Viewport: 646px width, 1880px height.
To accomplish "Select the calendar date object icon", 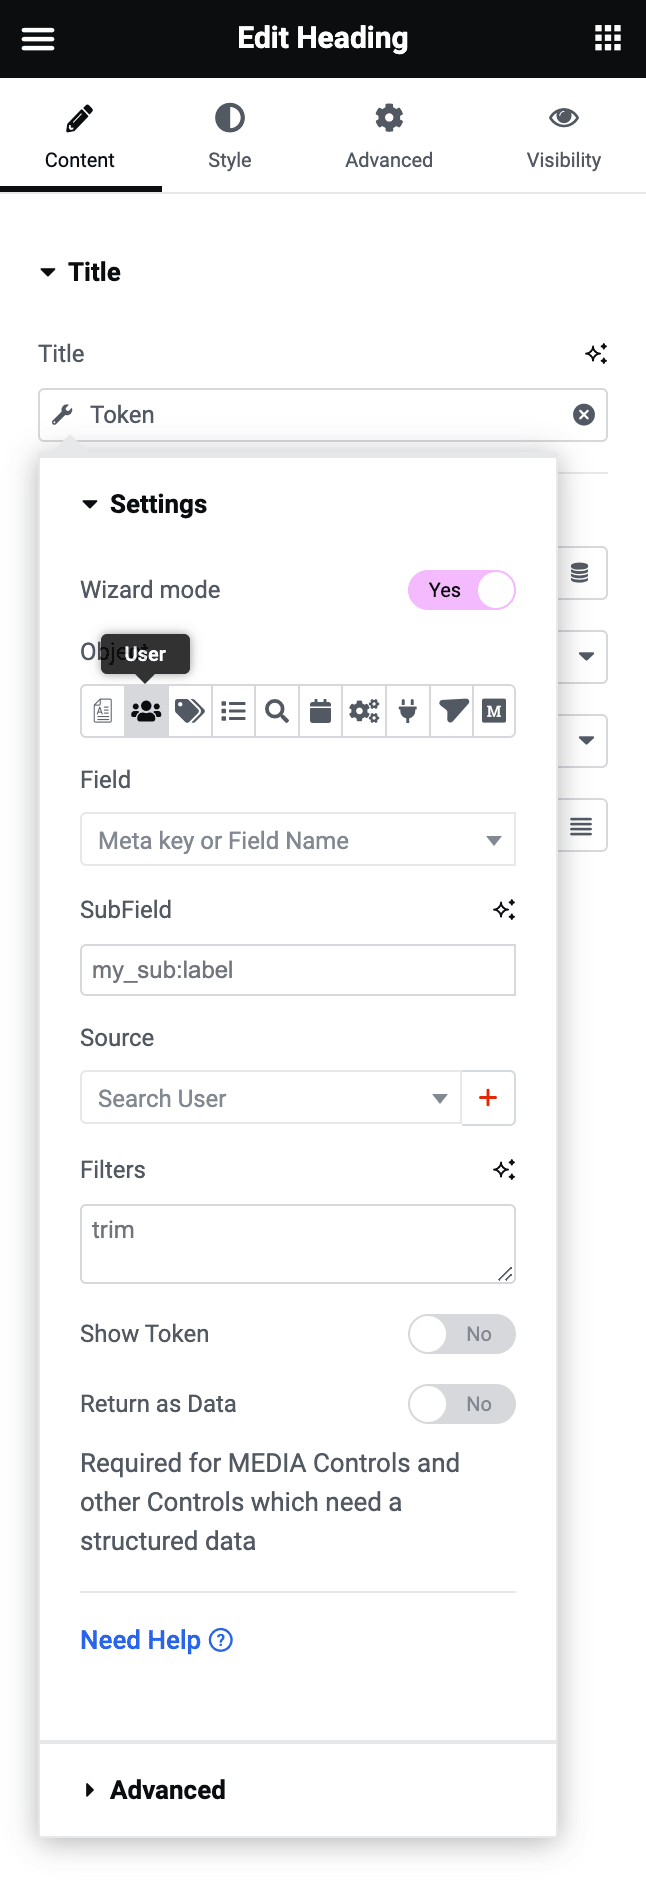I will click(x=320, y=711).
